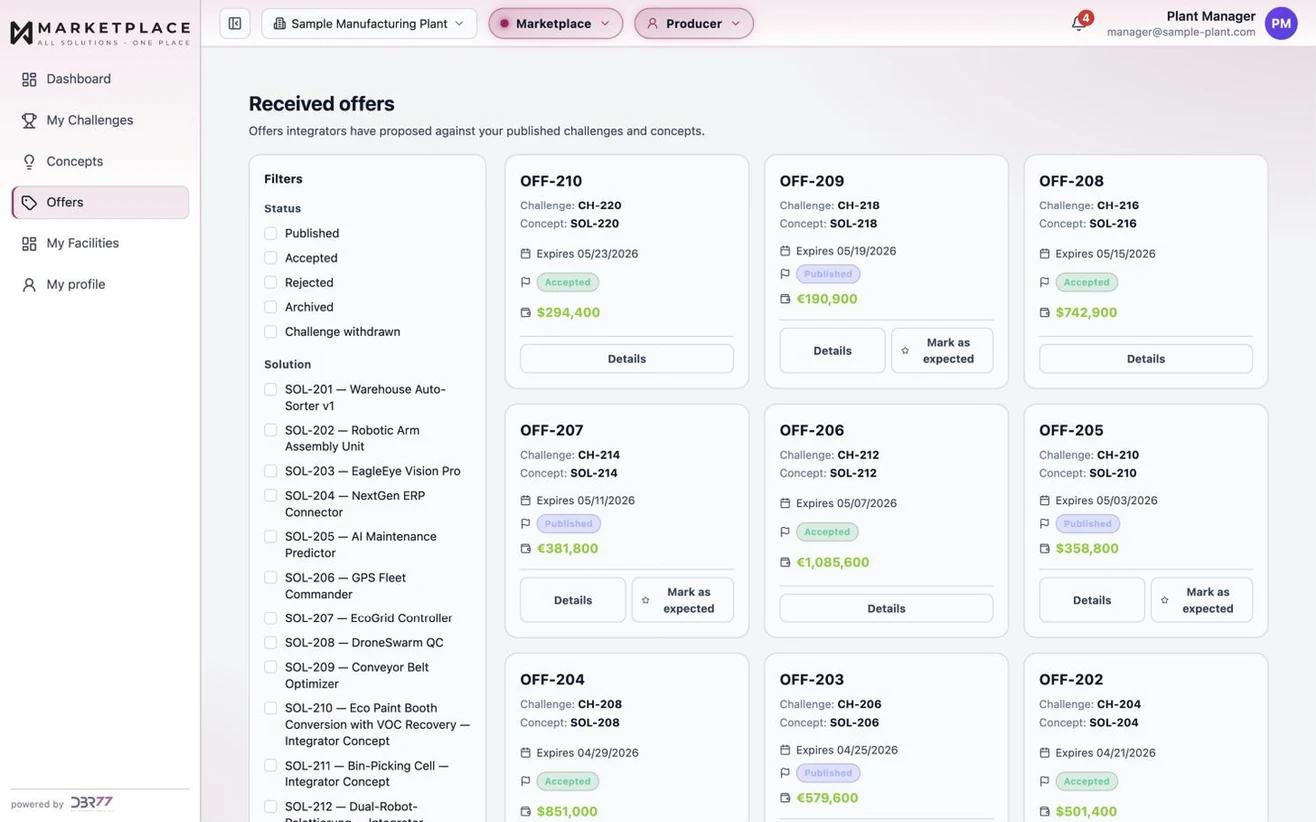Open My Challenges in the sidebar

(100, 120)
